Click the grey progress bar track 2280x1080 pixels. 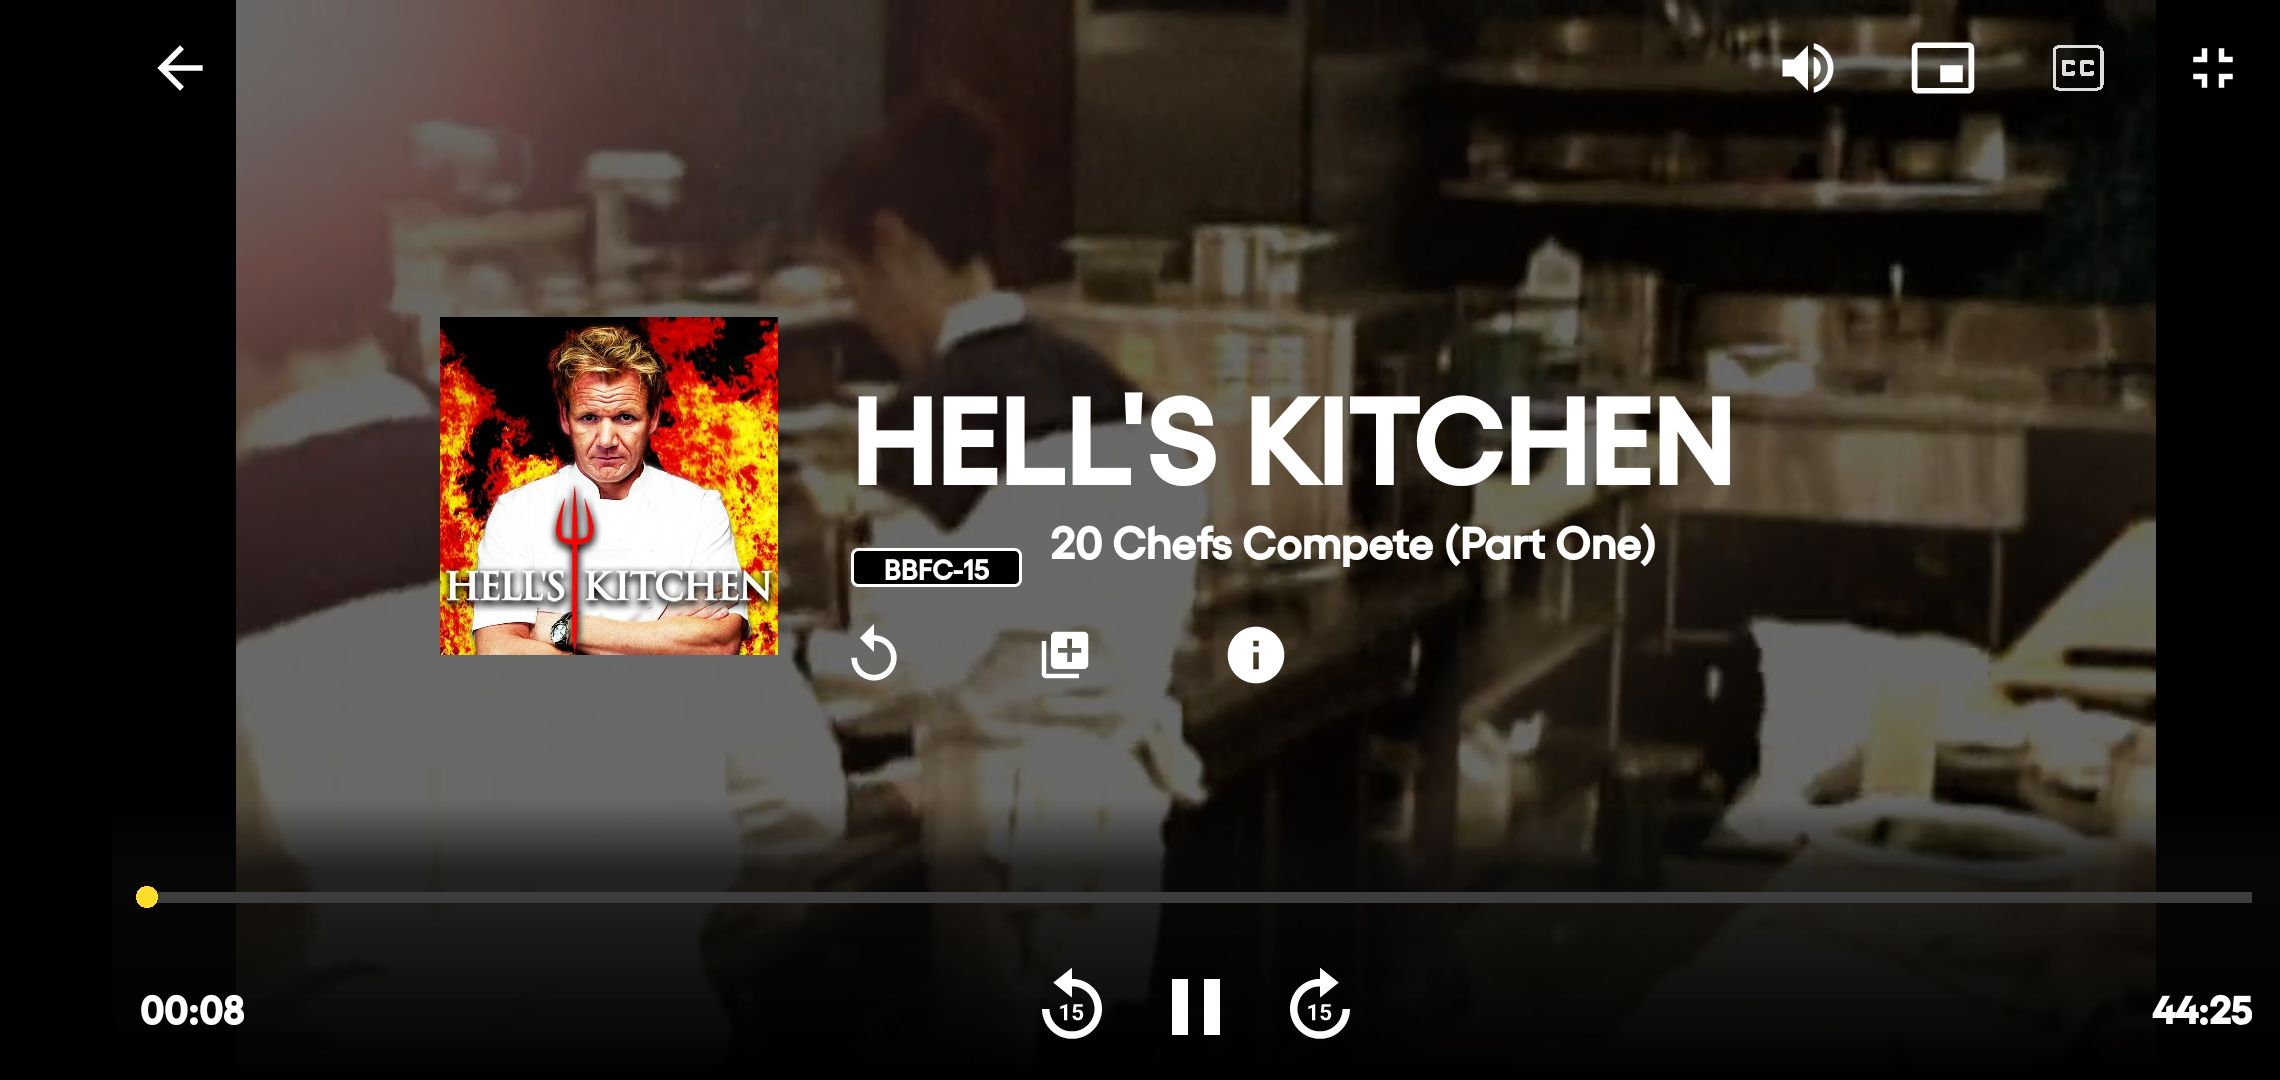(x=1199, y=897)
